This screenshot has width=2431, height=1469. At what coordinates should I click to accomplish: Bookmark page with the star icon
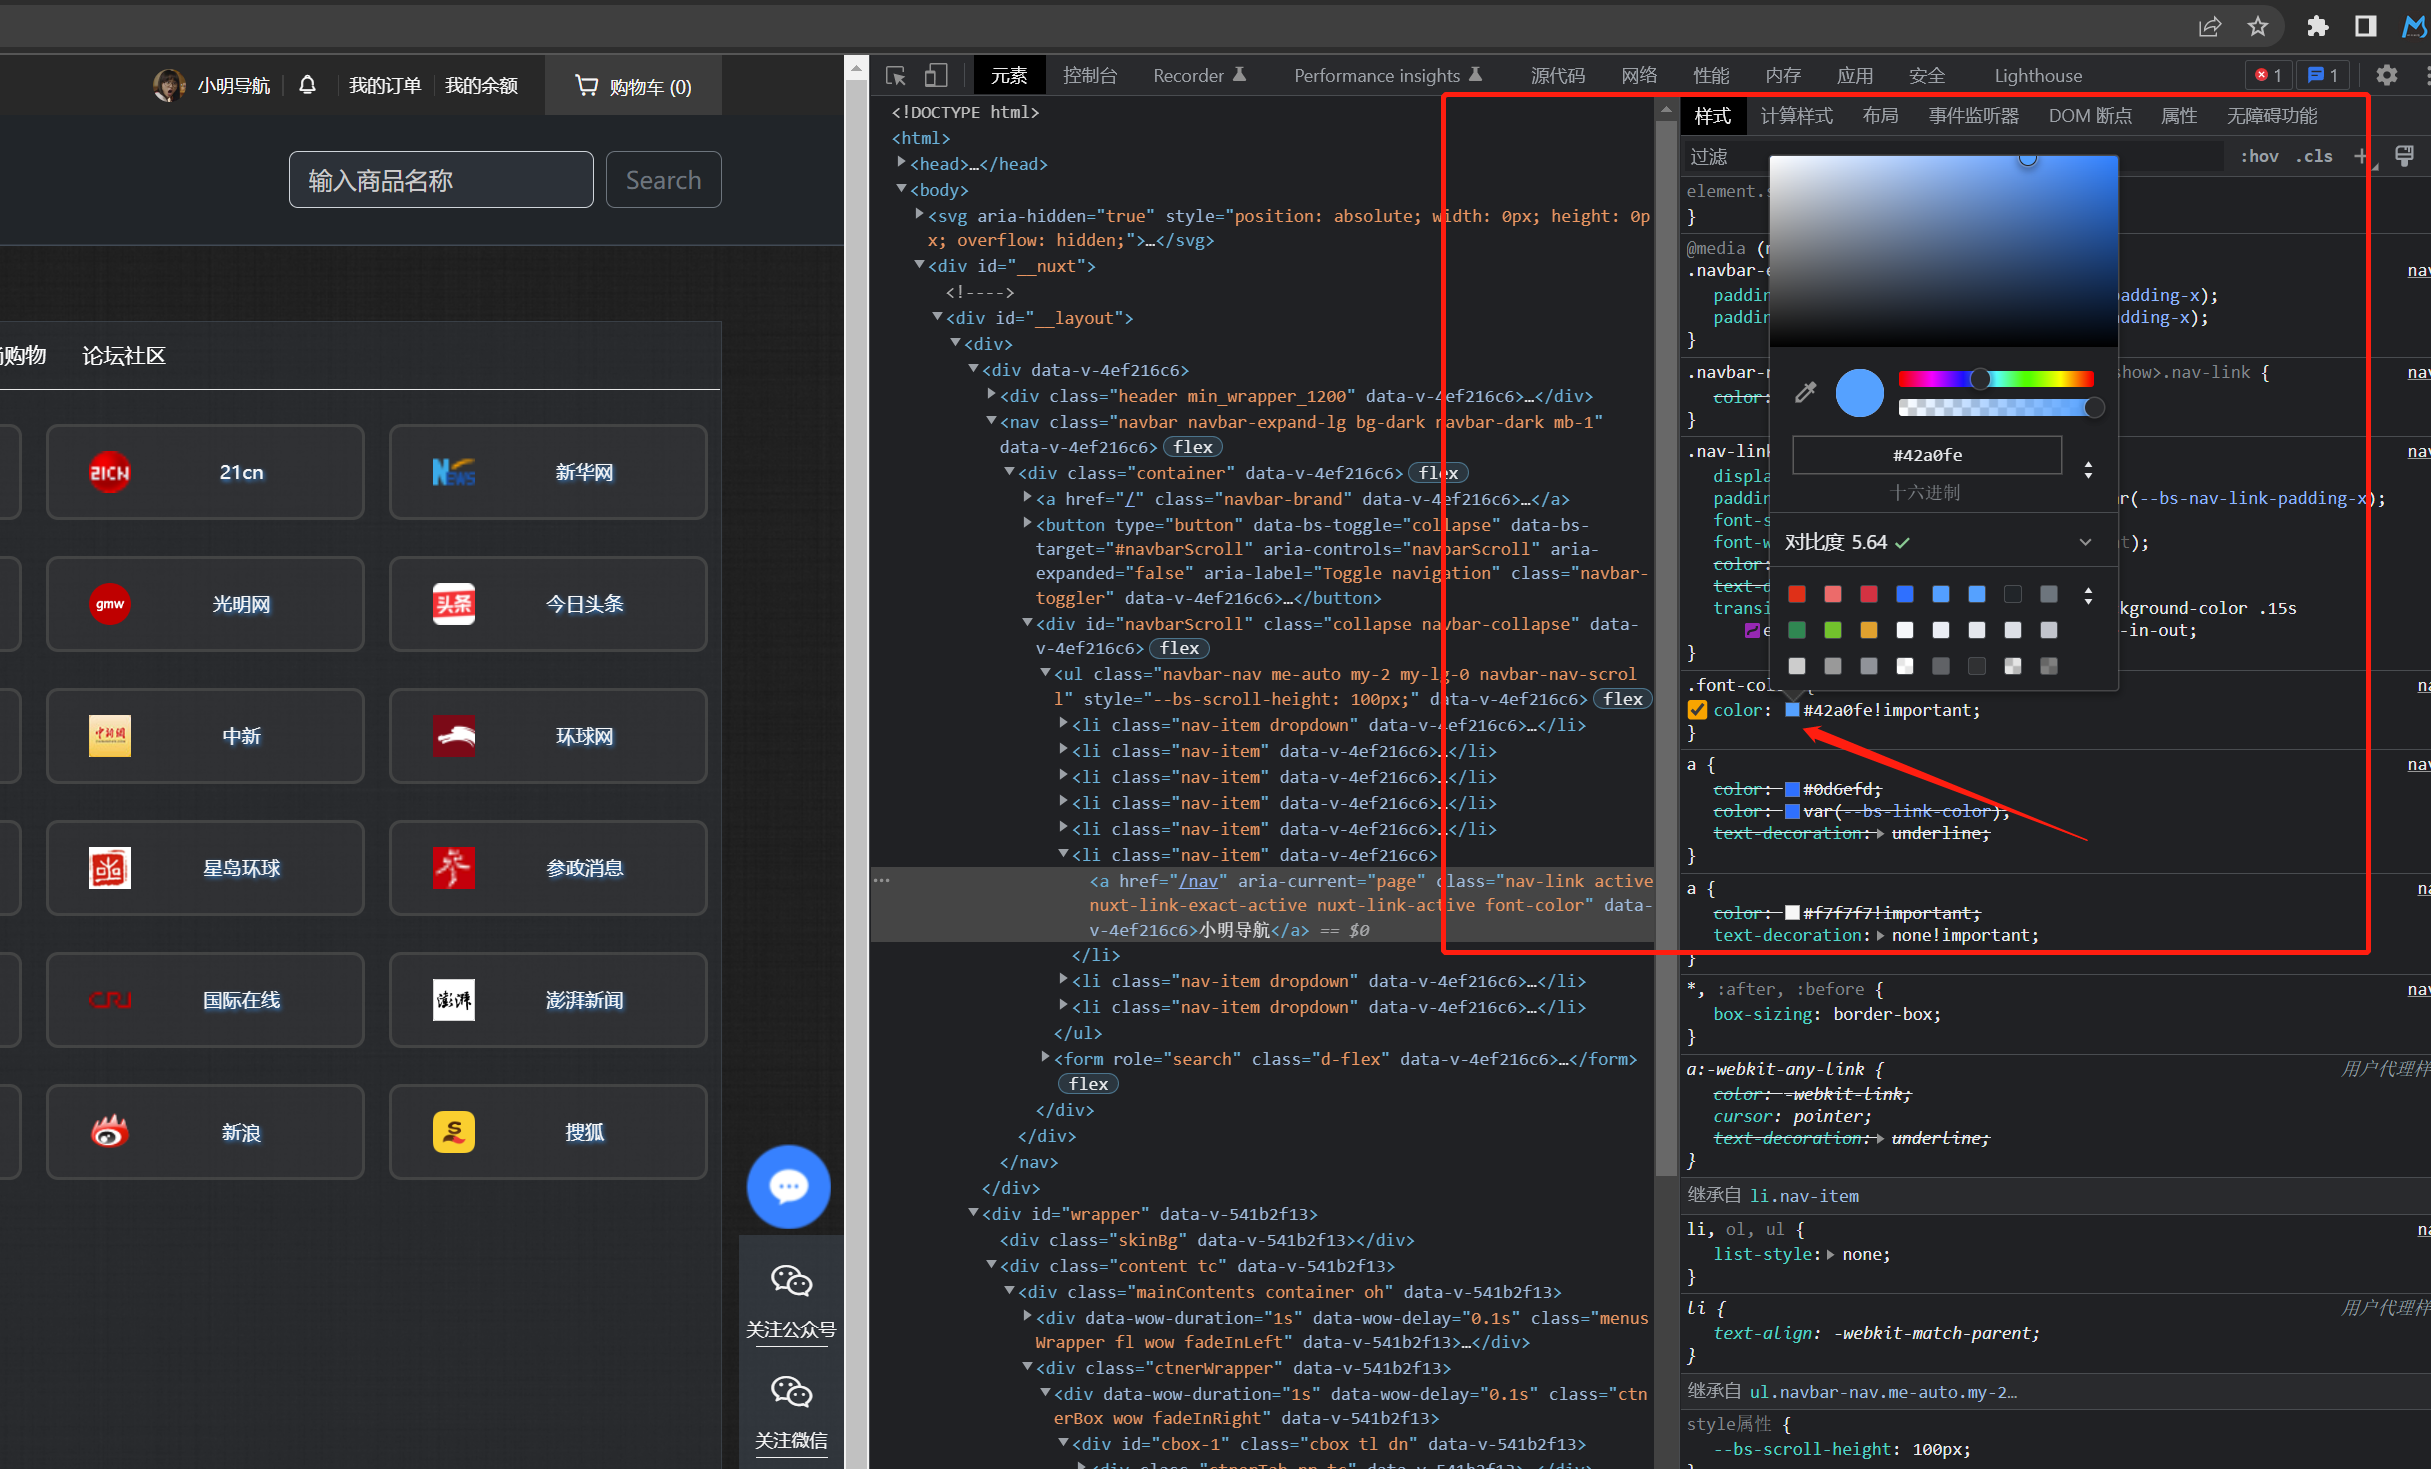pos(2258,27)
